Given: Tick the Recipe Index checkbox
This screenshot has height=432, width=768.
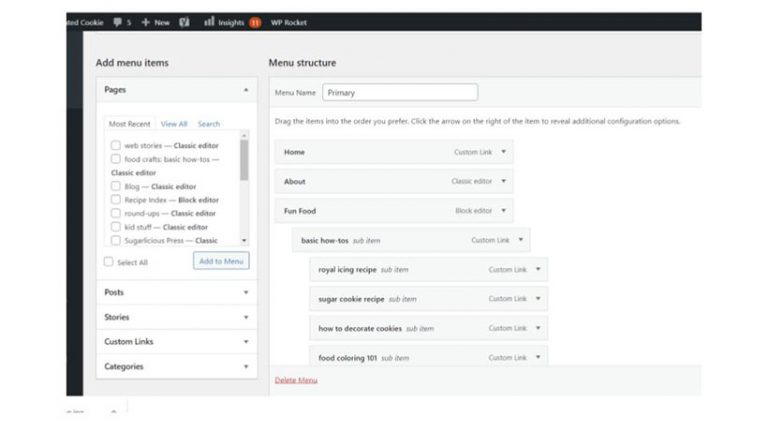Looking at the screenshot, I should click(x=116, y=200).
